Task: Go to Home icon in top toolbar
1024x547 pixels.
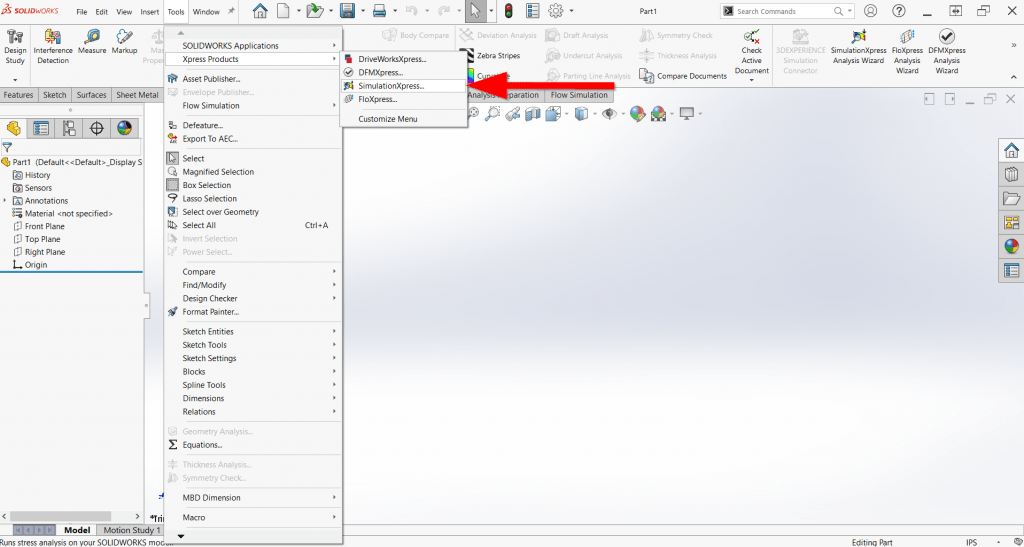Action: pyautogui.click(x=260, y=11)
